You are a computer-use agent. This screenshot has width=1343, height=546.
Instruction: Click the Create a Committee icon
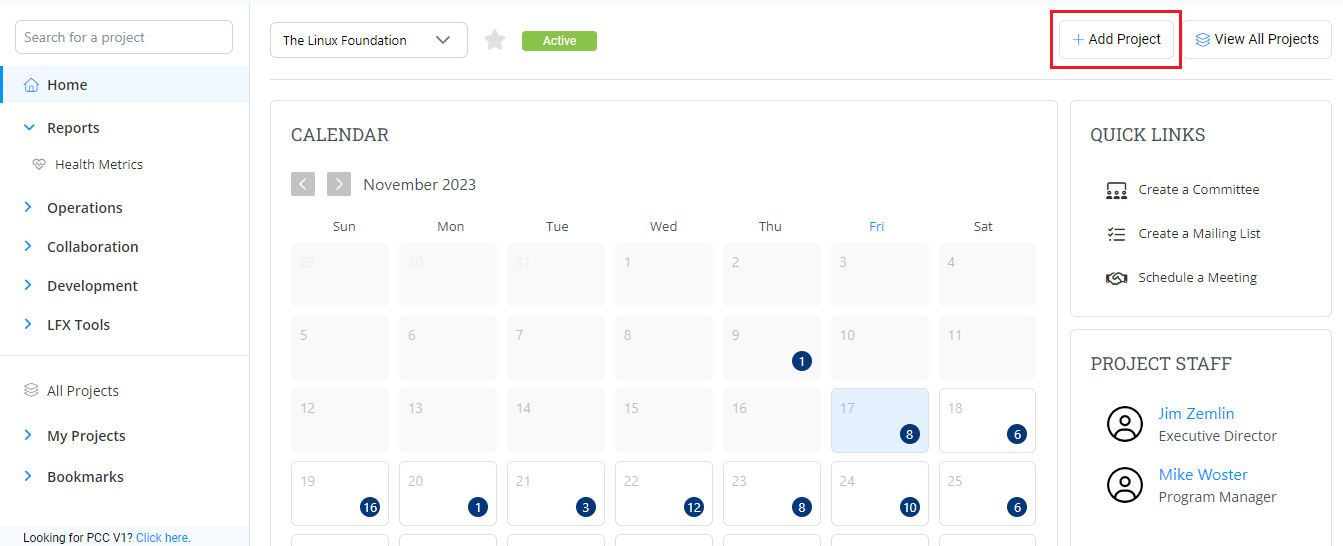point(1116,190)
